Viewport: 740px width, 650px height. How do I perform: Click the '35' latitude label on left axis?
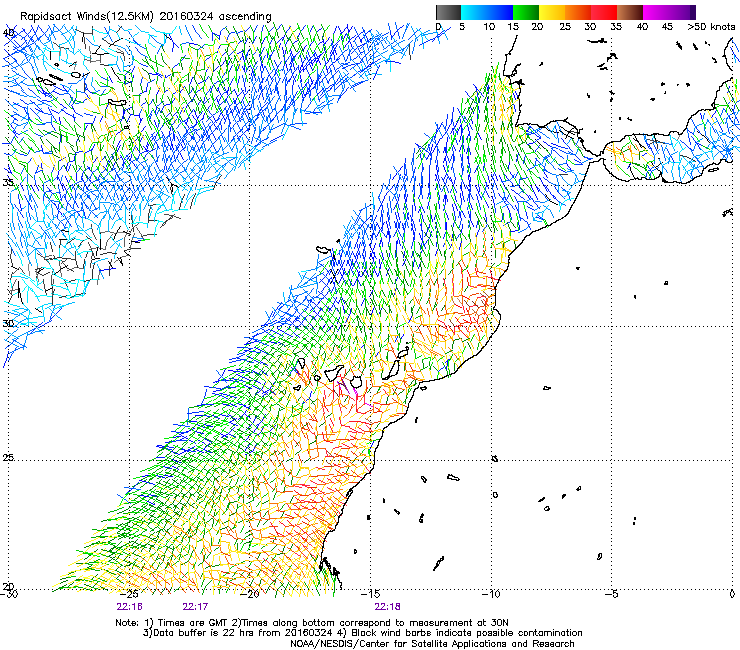point(8,182)
